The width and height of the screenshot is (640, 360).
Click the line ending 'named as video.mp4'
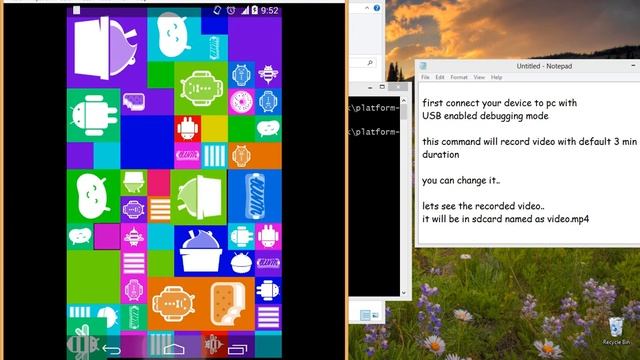coord(505,219)
